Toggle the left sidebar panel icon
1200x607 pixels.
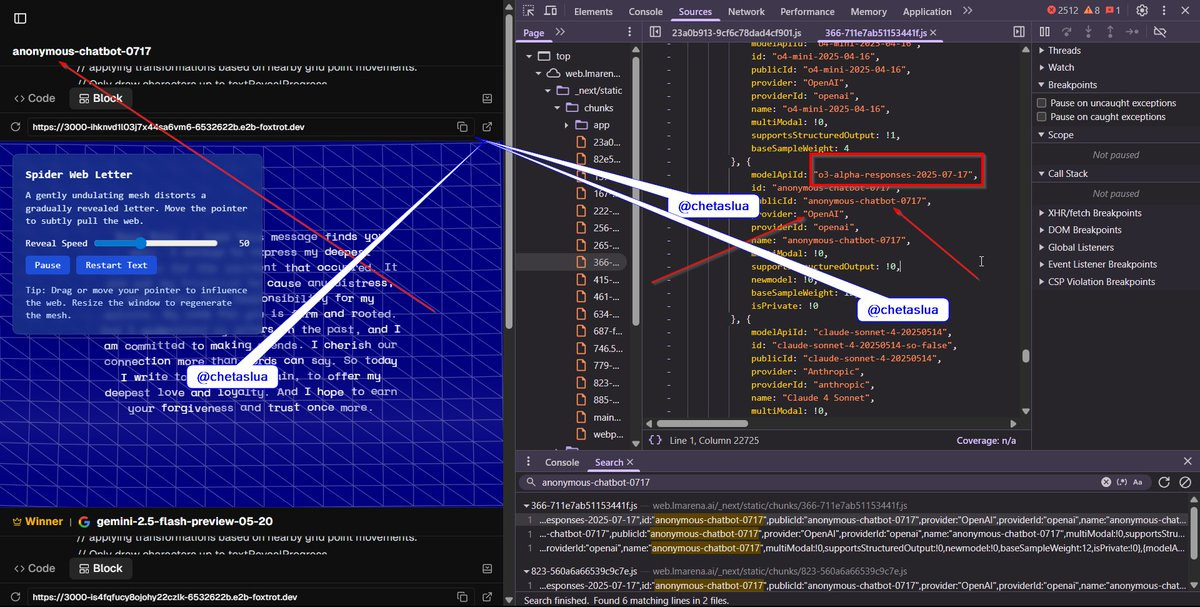pyautogui.click(x=20, y=18)
